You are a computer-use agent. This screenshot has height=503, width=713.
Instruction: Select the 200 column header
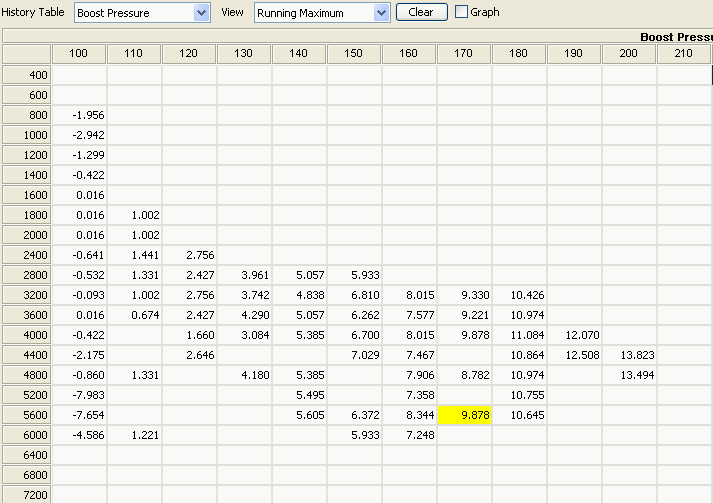[x=629, y=53]
